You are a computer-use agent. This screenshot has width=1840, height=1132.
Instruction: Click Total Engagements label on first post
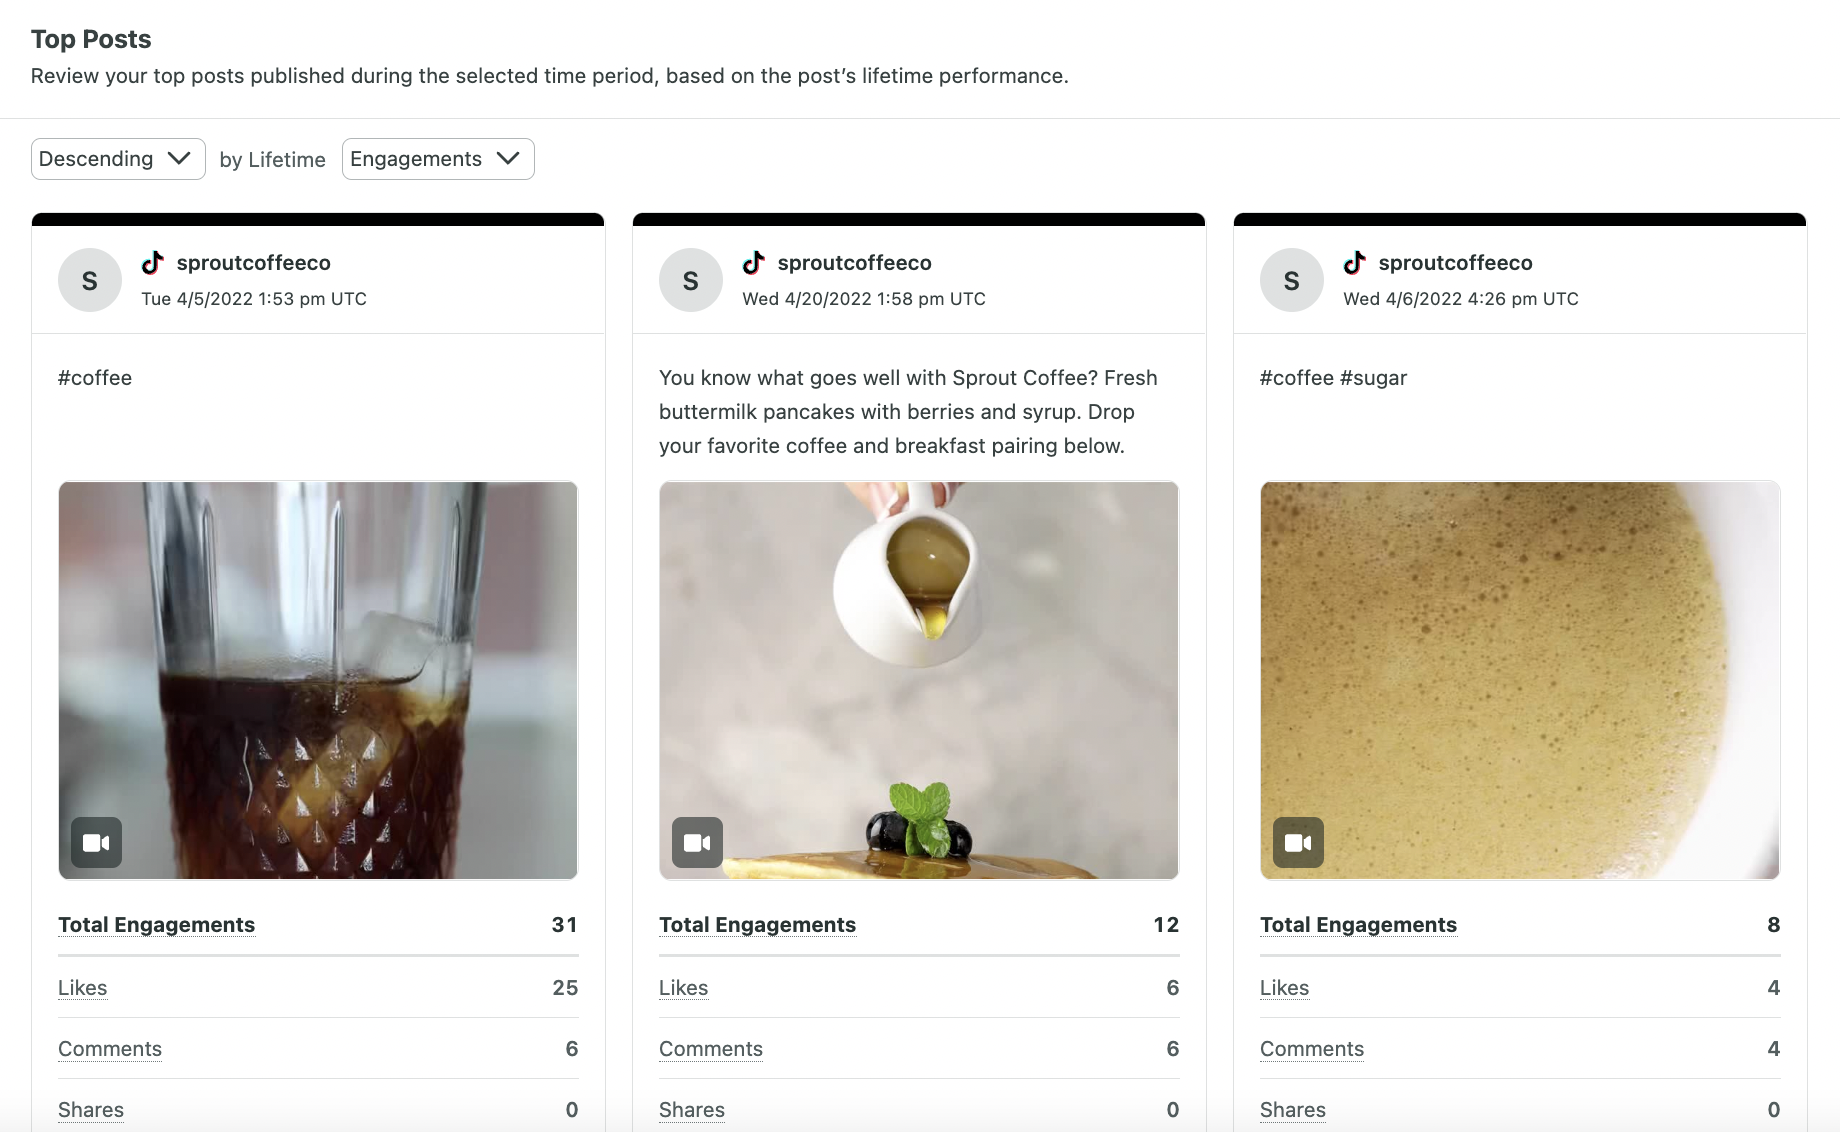coord(157,925)
